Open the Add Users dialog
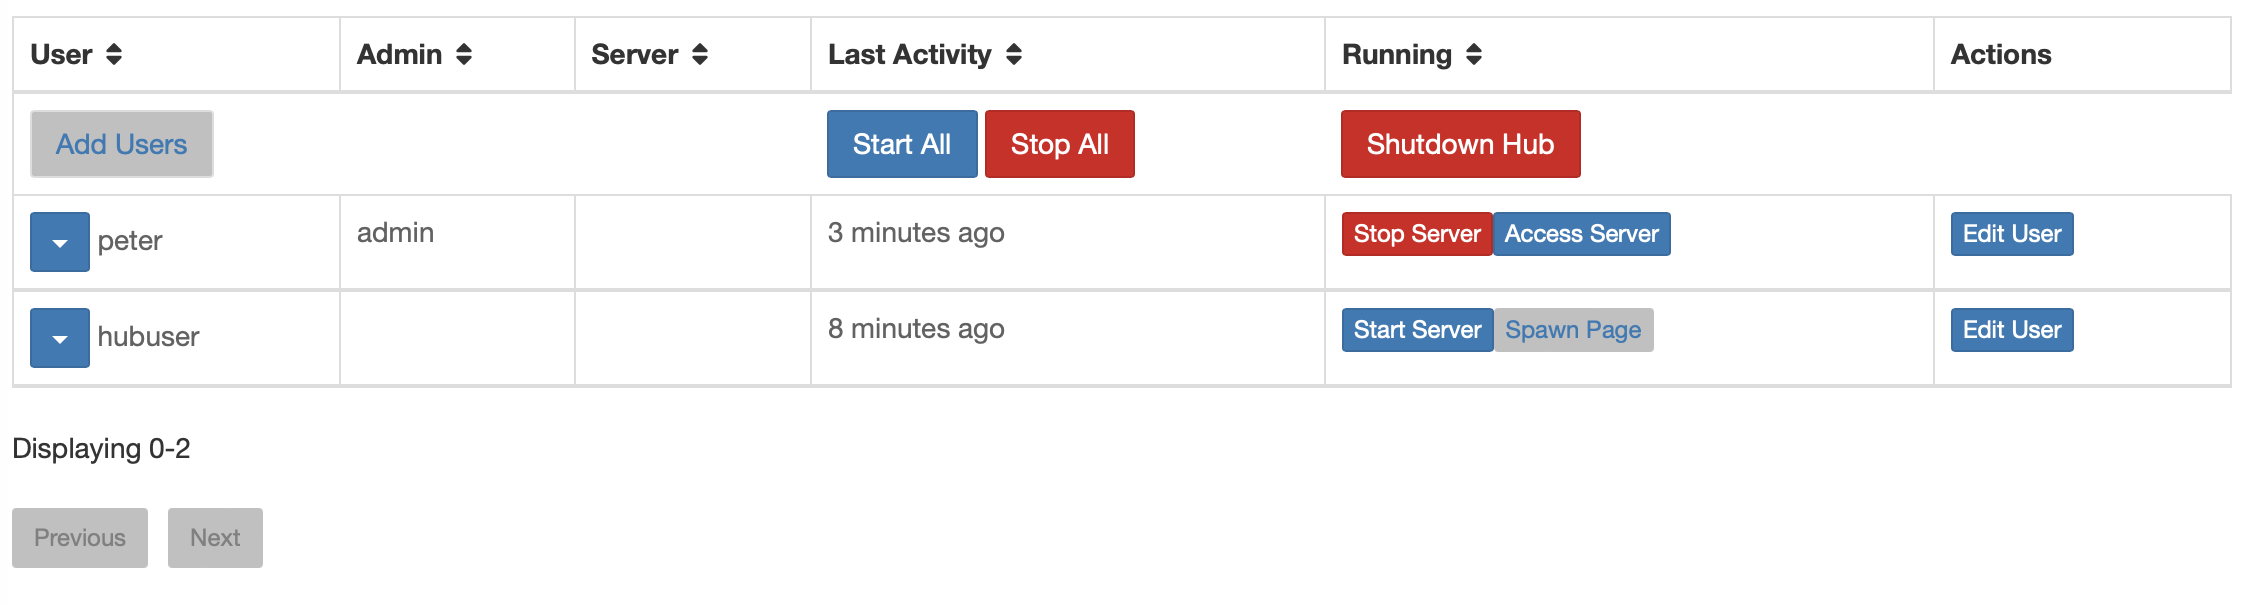This screenshot has width=2254, height=606. click(122, 144)
